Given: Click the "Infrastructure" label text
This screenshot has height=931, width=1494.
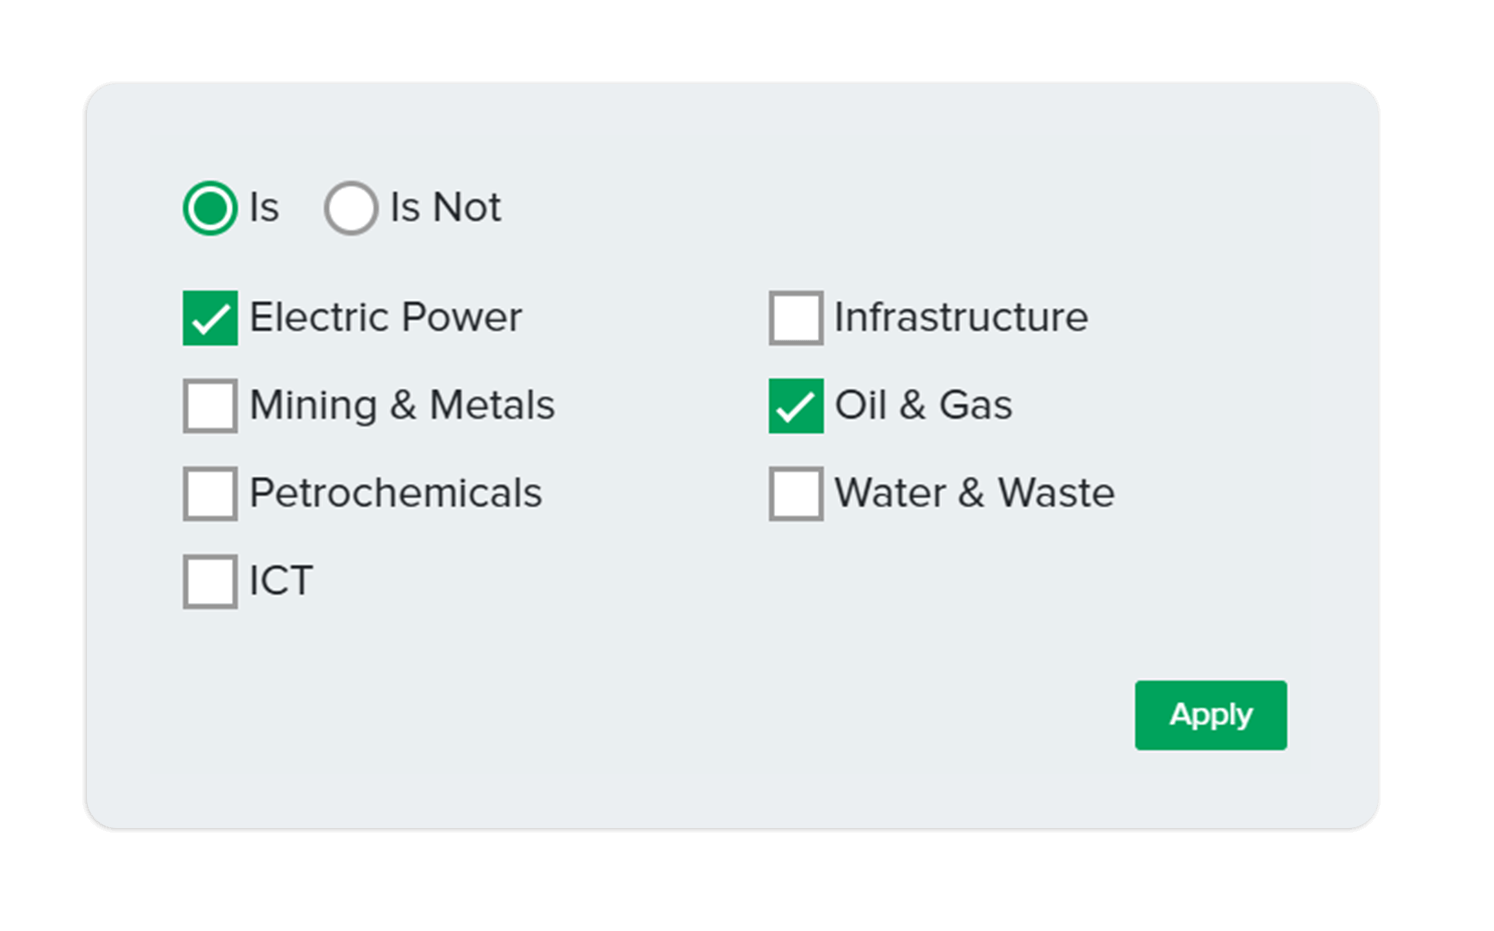Looking at the screenshot, I should (x=961, y=318).
